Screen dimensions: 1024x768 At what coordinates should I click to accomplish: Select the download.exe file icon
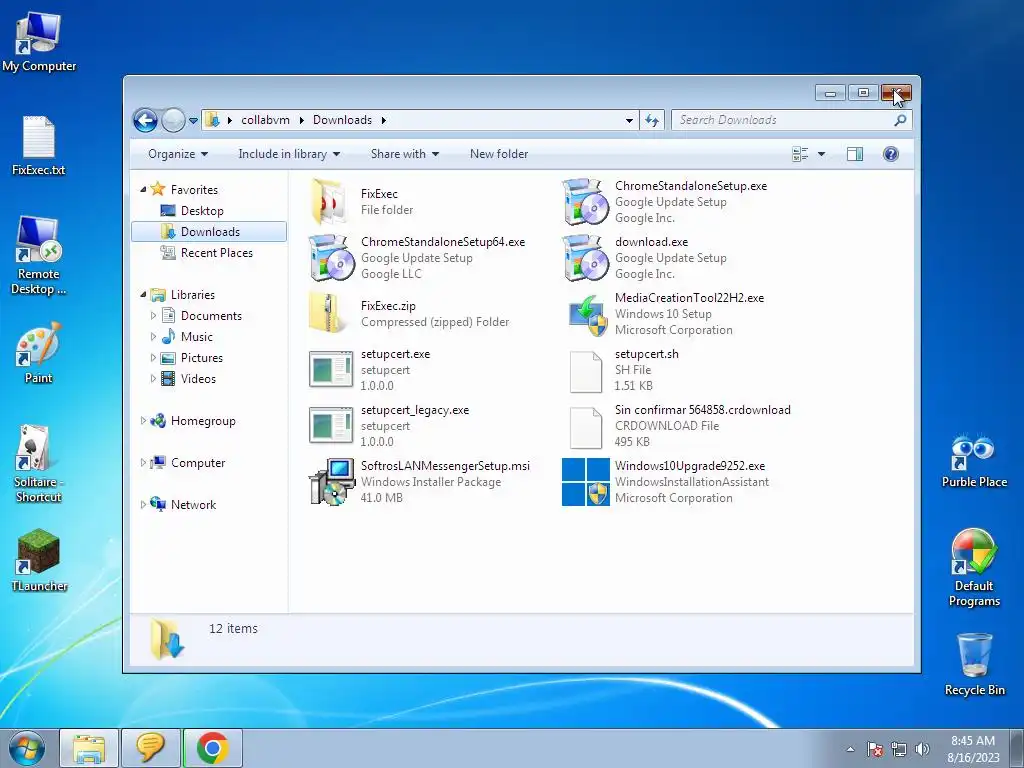[585, 258]
